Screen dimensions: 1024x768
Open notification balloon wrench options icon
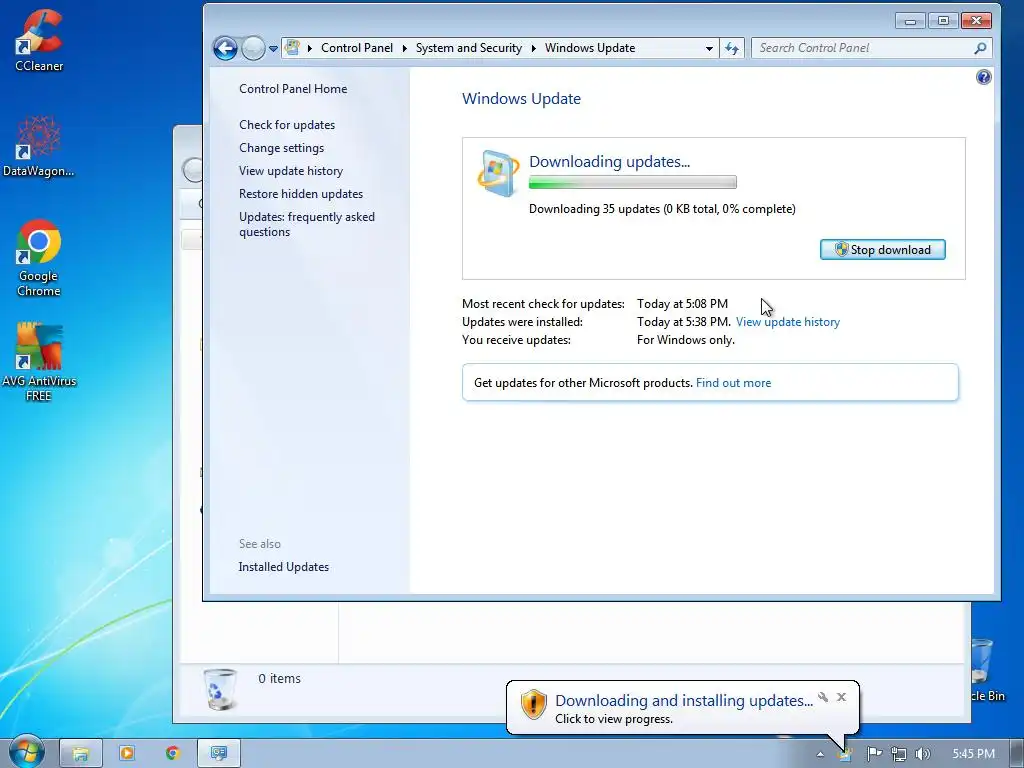pos(823,697)
